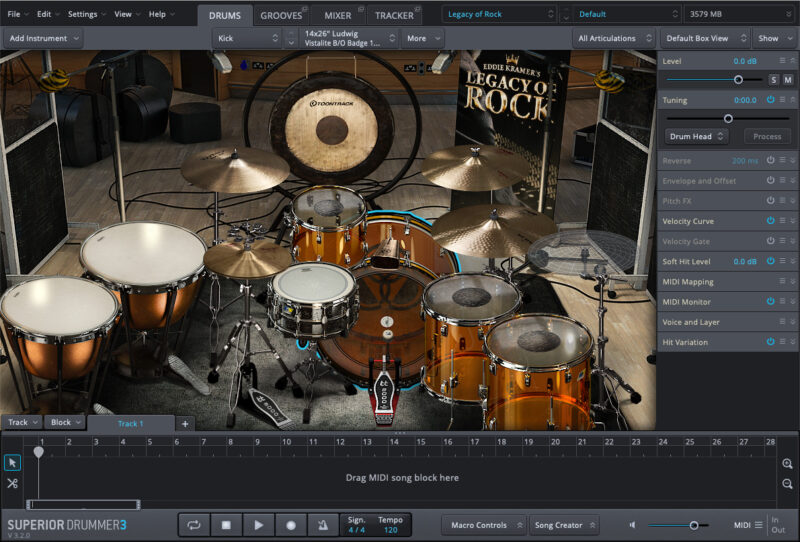Enable the Pitch FX power button
The image size is (800, 542).
tap(770, 201)
